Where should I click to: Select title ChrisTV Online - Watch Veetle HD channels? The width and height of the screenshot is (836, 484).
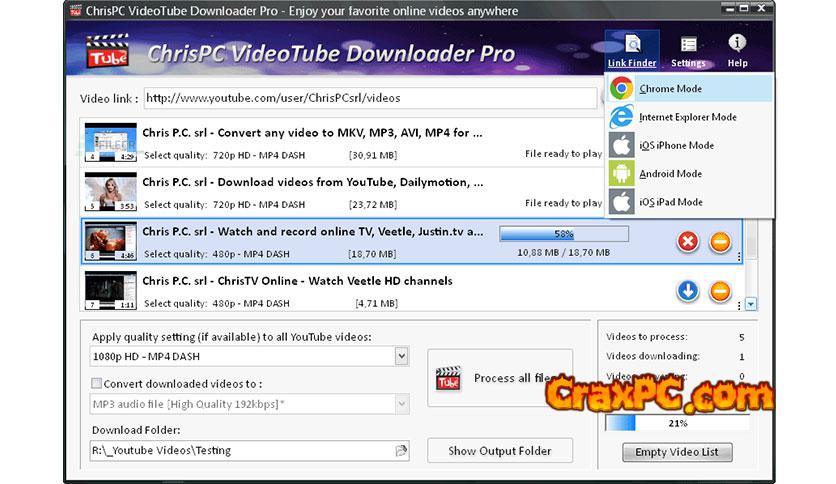[298, 281]
